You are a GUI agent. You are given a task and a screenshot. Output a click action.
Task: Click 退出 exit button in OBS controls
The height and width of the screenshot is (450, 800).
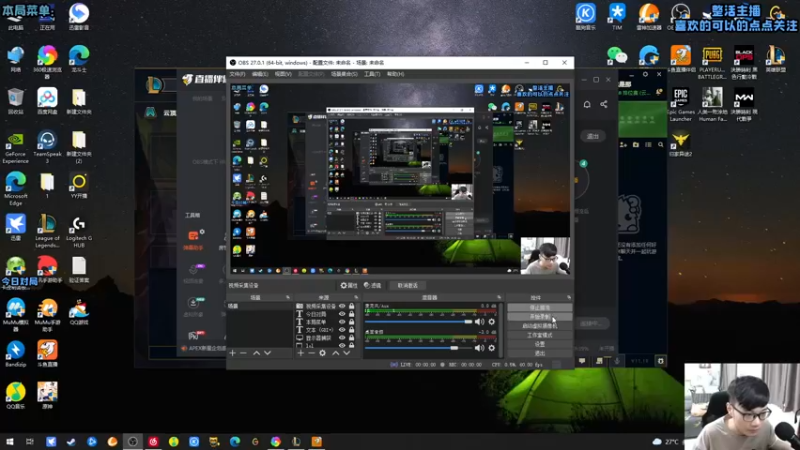(540, 353)
